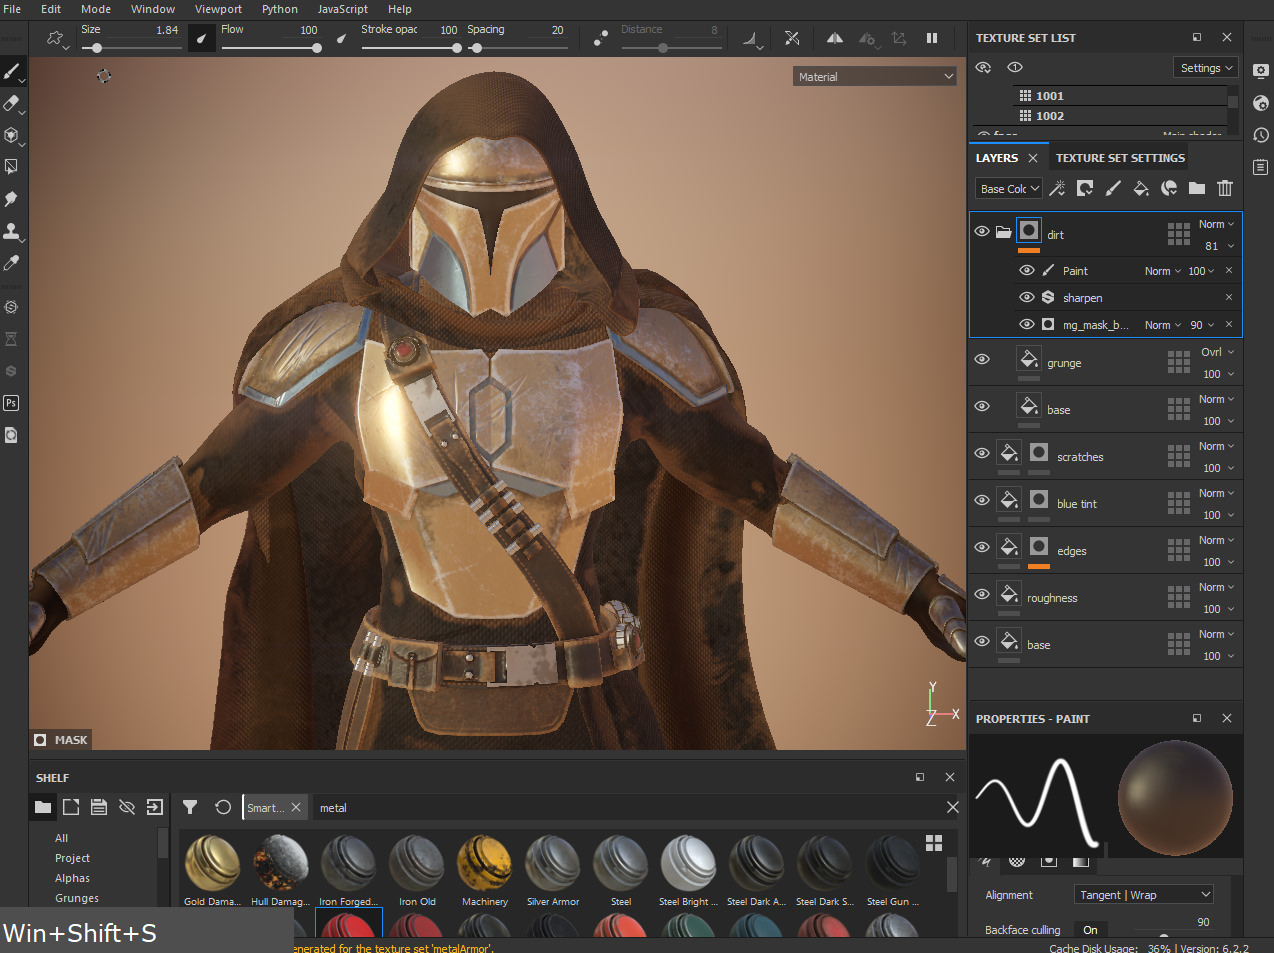Hide the sharpen filter effect
The width and height of the screenshot is (1274, 953).
[1026, 297]
